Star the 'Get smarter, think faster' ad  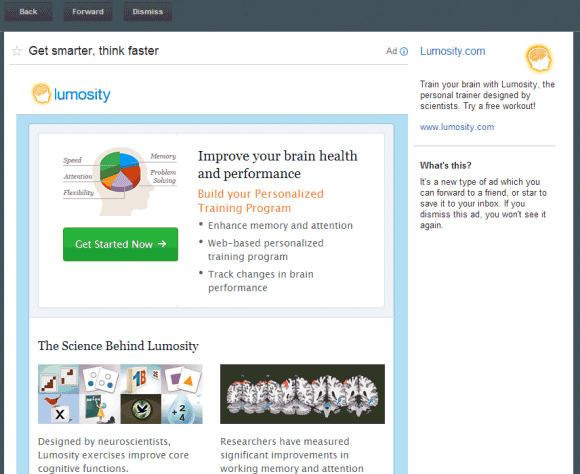pyautogui.click(x=17, y=51)
